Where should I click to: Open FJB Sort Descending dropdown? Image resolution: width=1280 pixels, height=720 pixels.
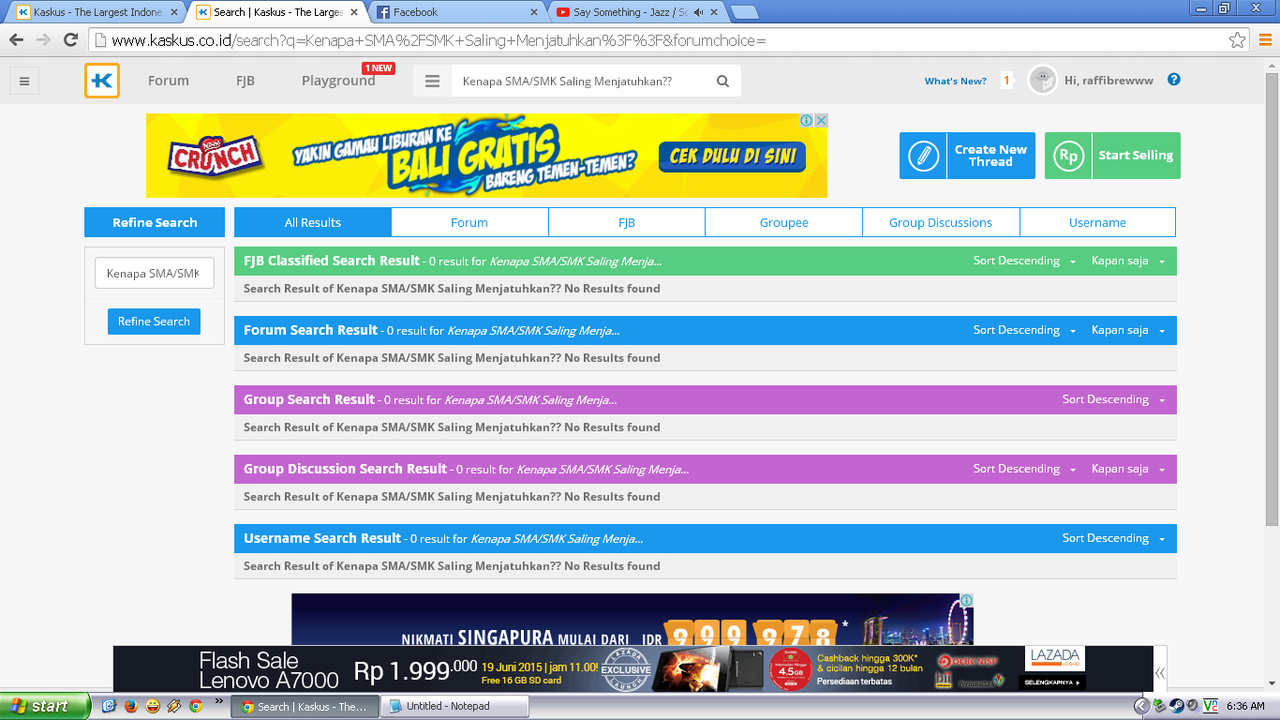(x=1024, y=261)
